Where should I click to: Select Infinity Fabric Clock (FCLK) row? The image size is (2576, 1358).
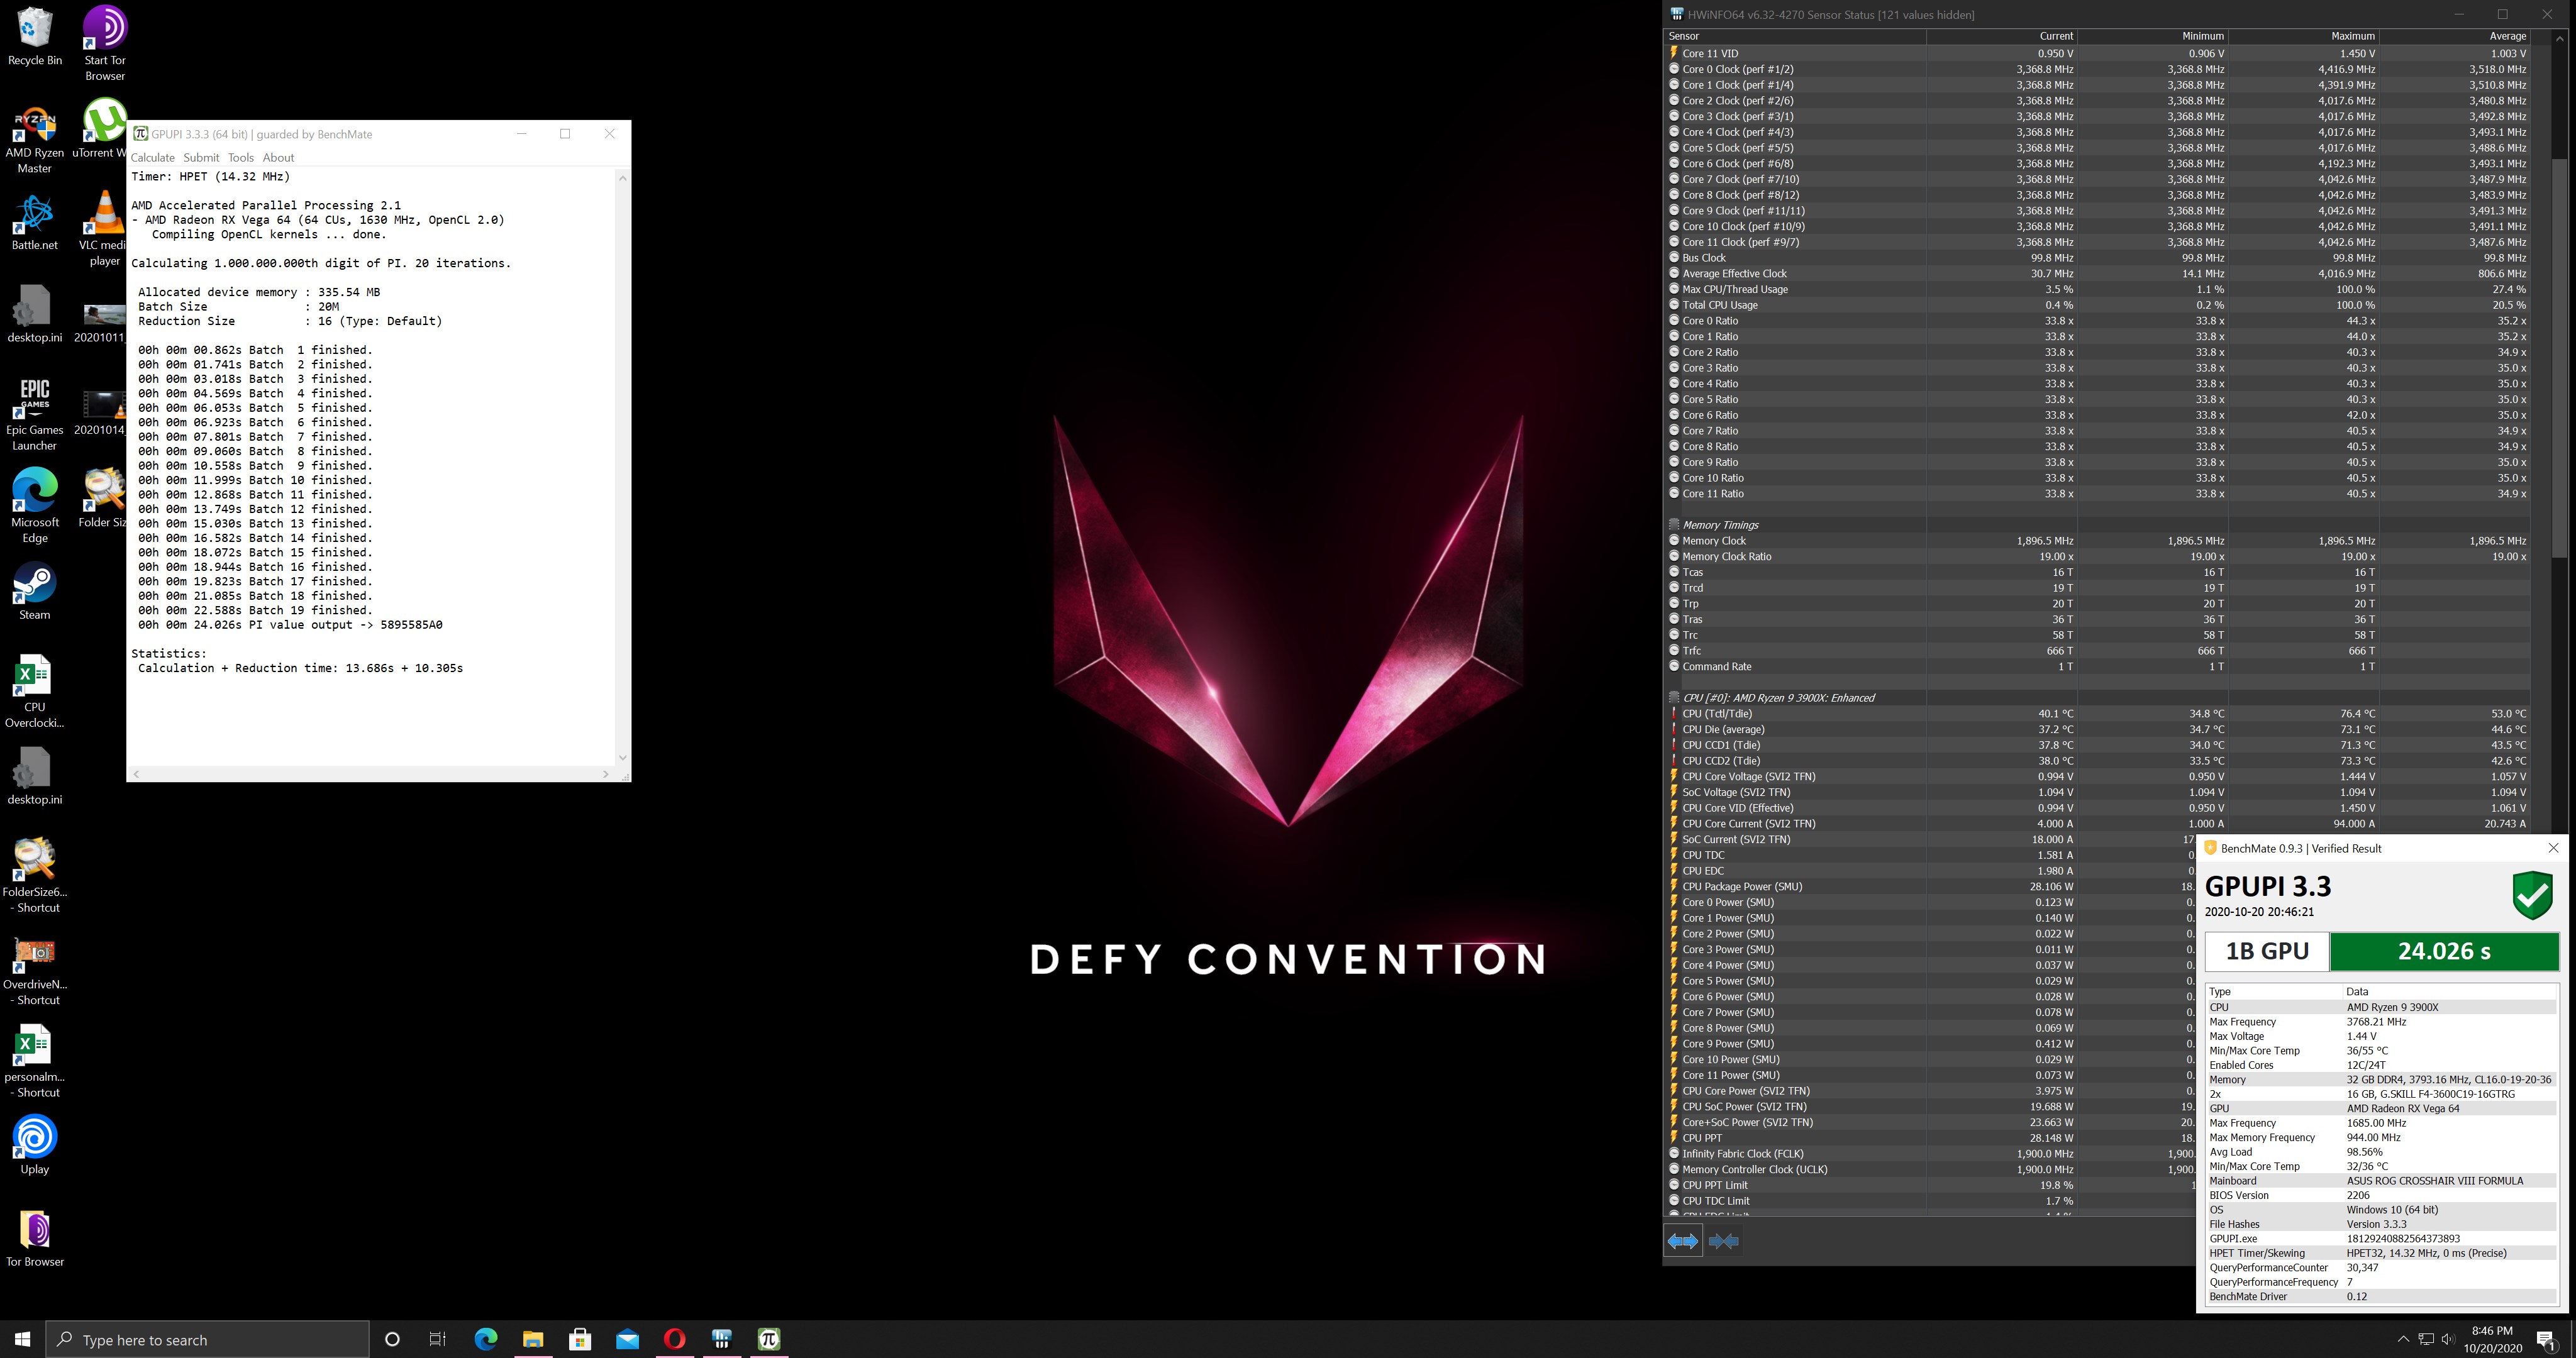point(1929,1153)
